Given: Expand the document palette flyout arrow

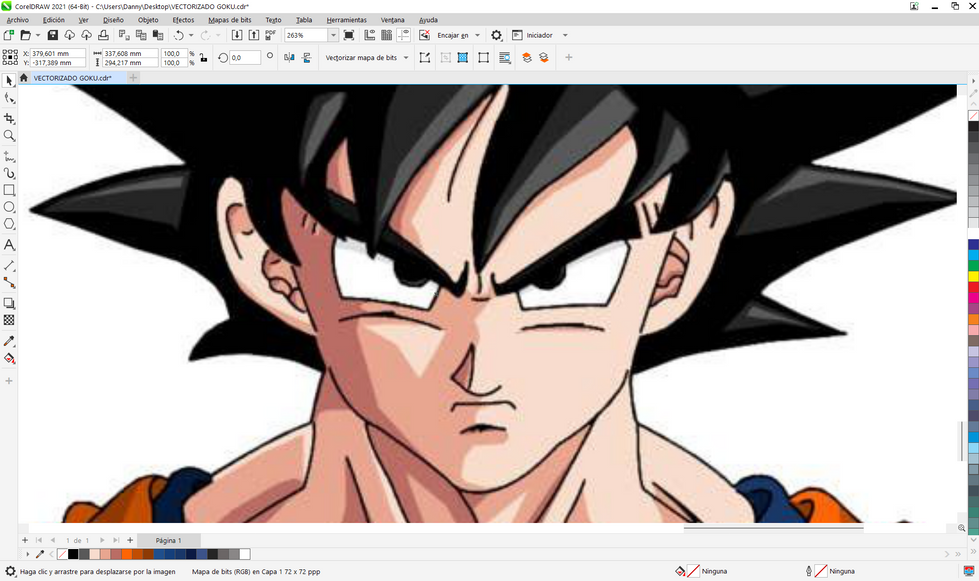Looking at the screenshot, I should [x=27, y=554].
